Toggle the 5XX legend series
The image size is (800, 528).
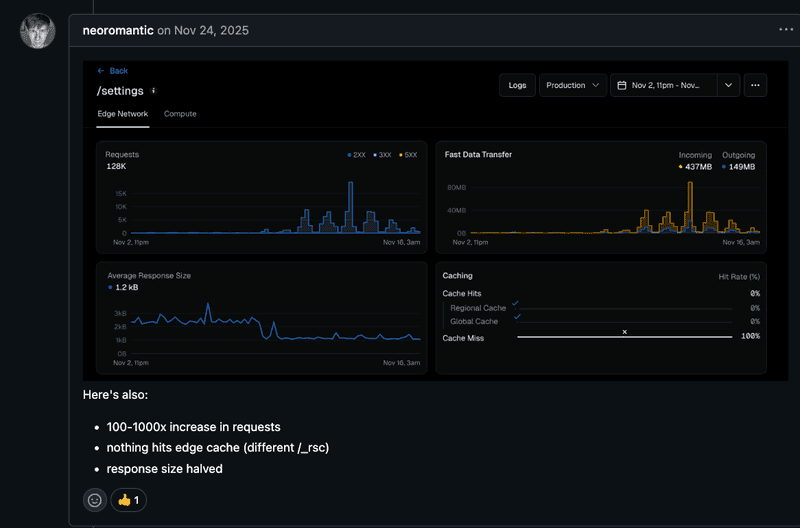pos(408,155)
